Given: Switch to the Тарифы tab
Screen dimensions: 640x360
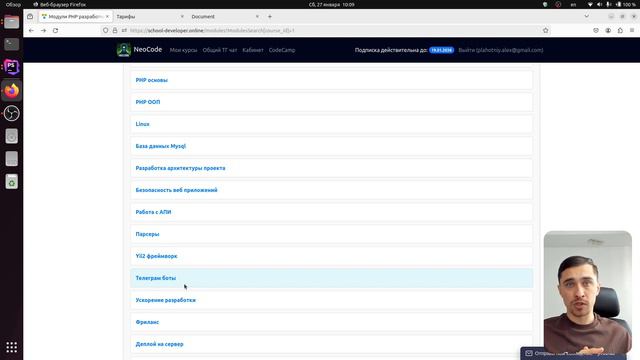Looking at the screenshot, I should (149, 17).
